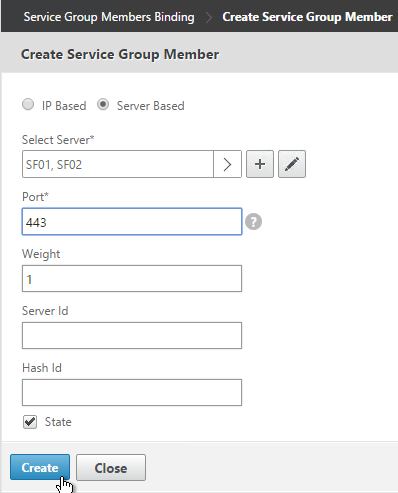Click the Create Service Group Member page heading
This screenshot has height=493, width=398.
[x=120, y=54]
